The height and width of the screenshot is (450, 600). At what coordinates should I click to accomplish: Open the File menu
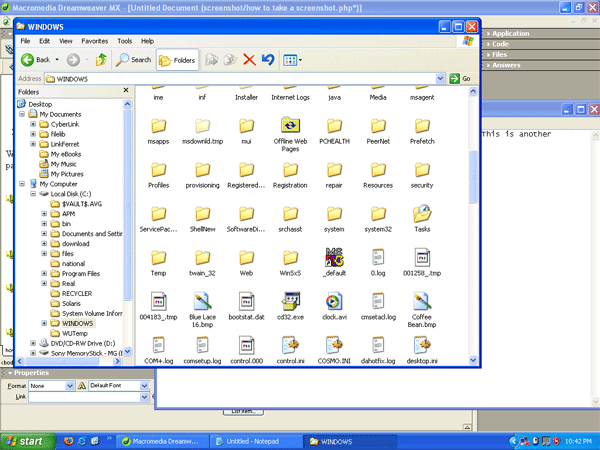coord(25,41)
